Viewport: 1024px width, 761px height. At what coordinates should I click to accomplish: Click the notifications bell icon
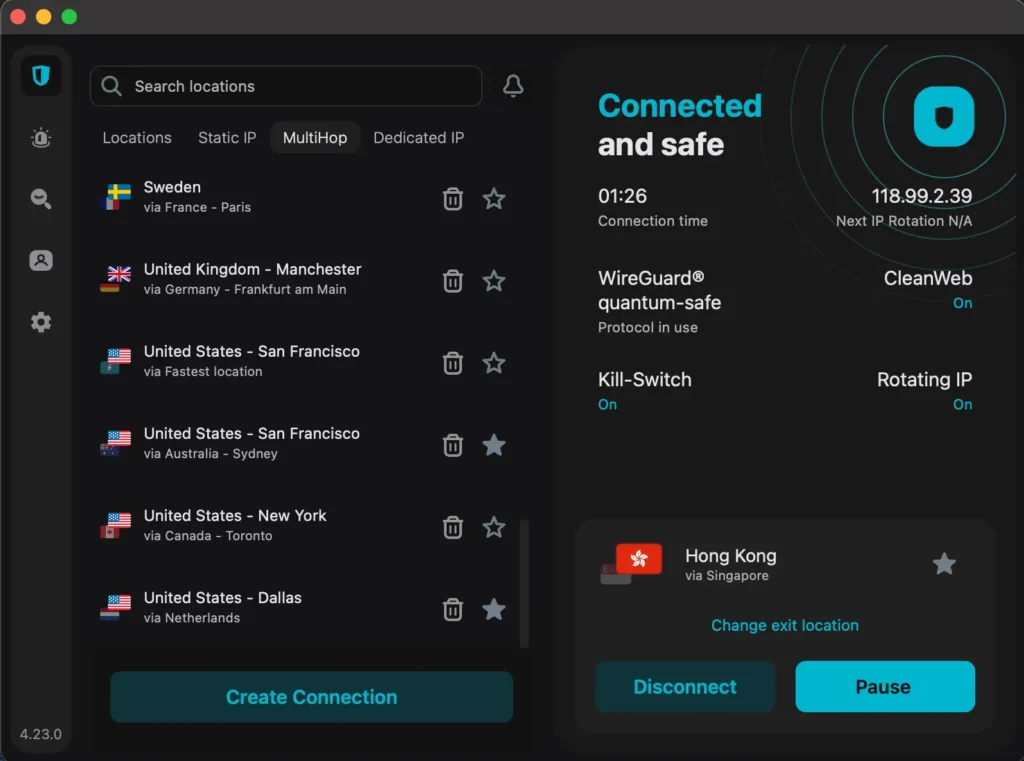click(513, 87)
